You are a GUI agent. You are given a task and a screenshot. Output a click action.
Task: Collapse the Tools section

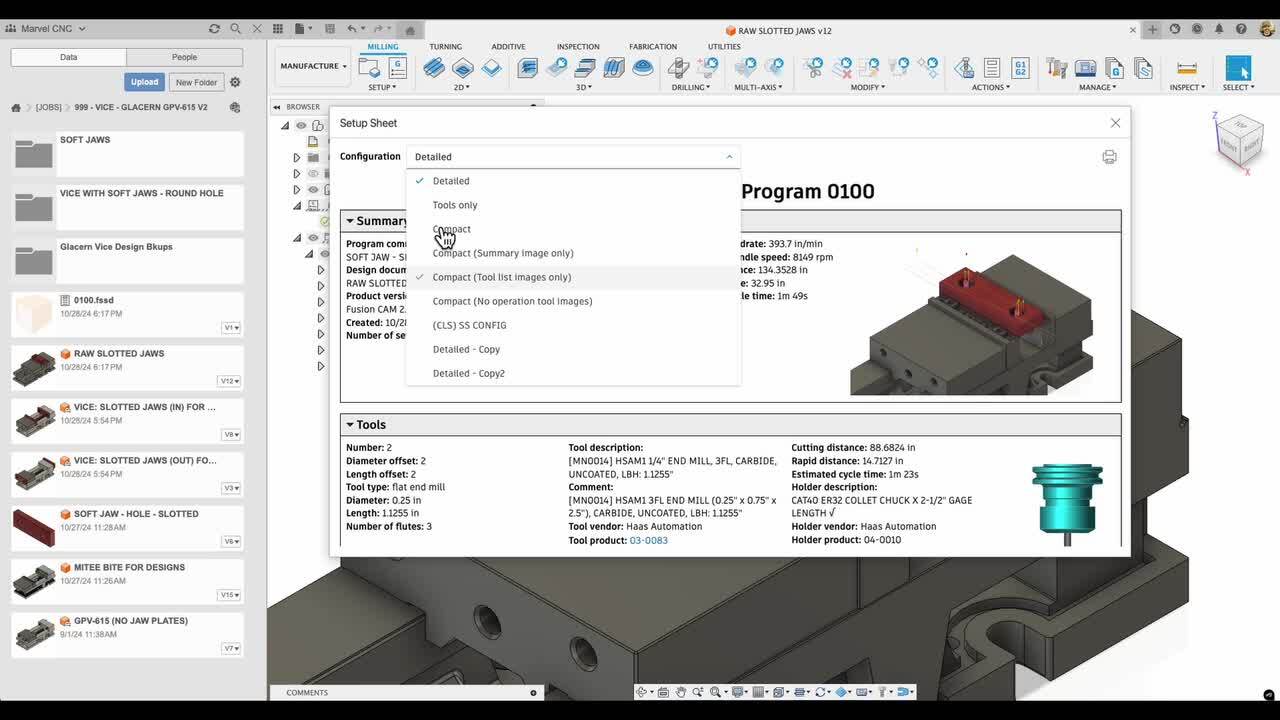click(350, 425)
